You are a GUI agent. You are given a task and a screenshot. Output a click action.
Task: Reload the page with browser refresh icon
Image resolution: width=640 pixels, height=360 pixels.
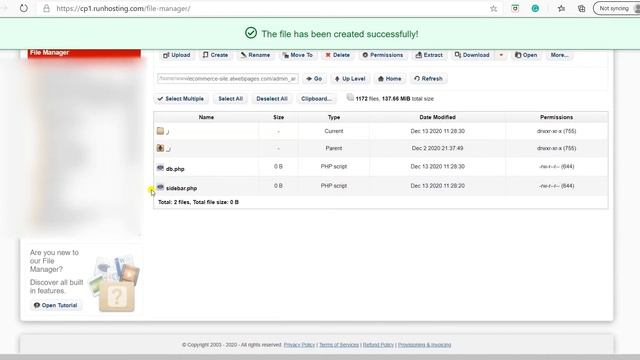pos(24,8)
